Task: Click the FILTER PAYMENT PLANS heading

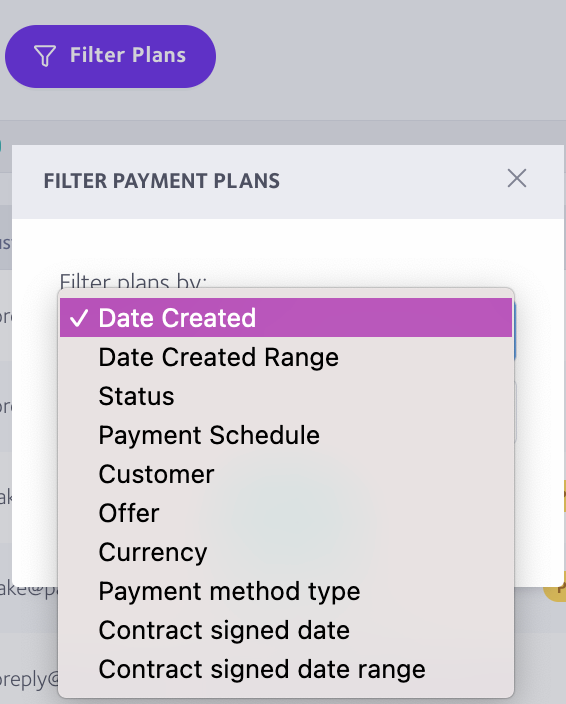Action: pyautogui.click(x=162, y=181)
